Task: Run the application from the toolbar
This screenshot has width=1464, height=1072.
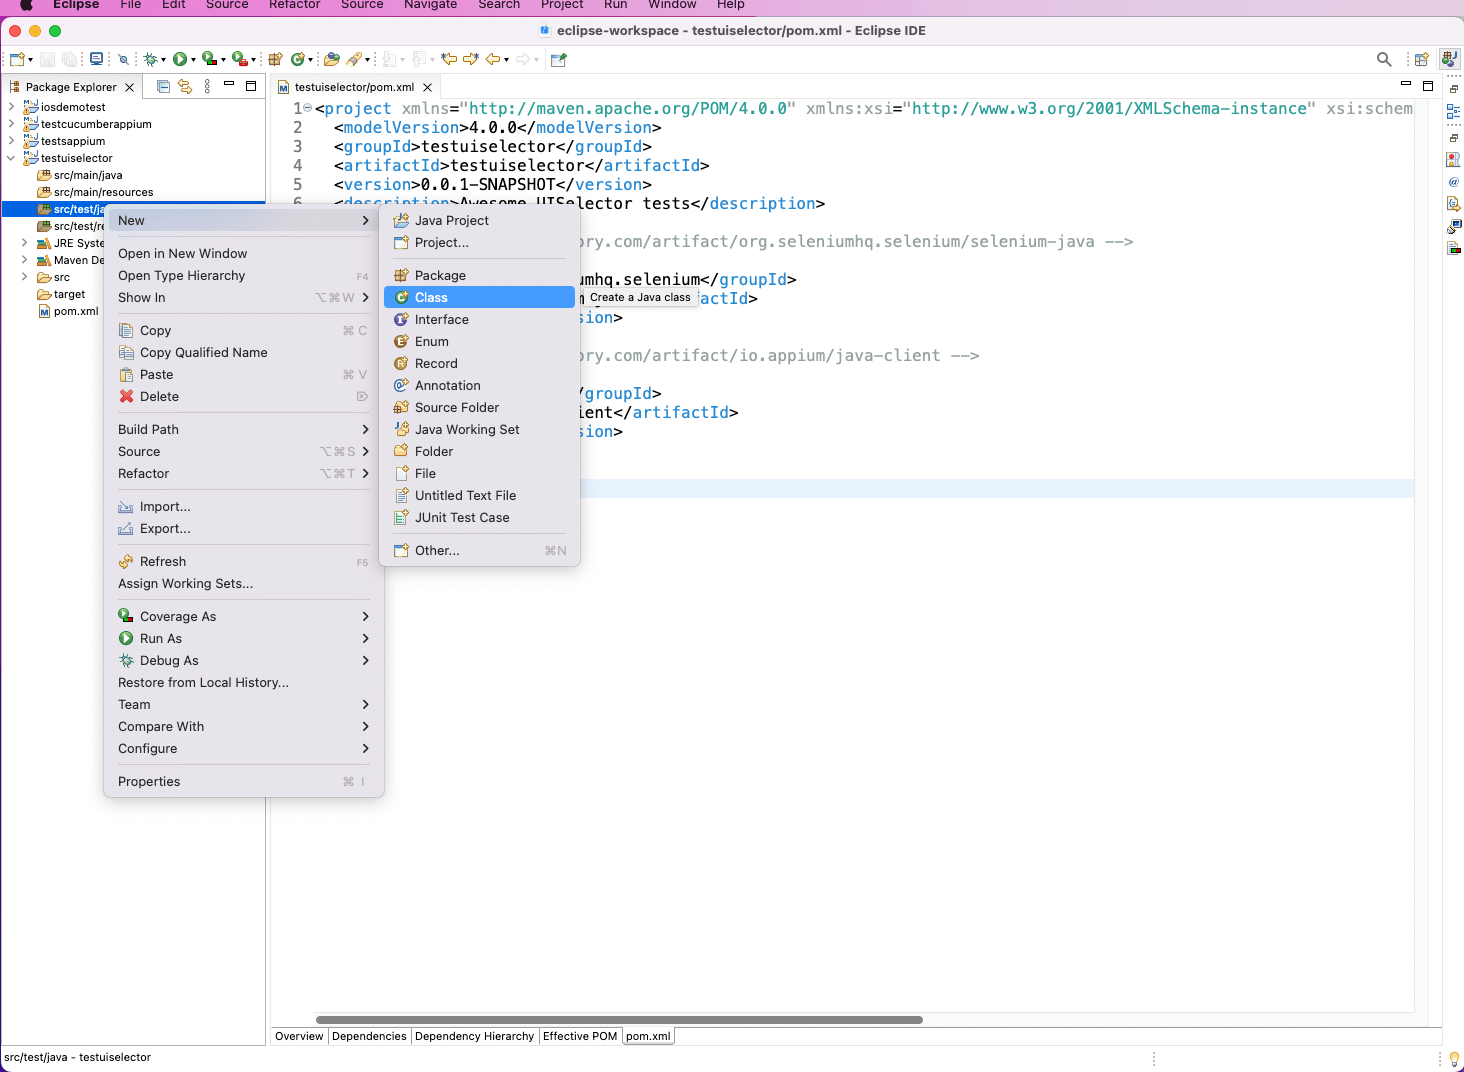Action: point(178,59)
